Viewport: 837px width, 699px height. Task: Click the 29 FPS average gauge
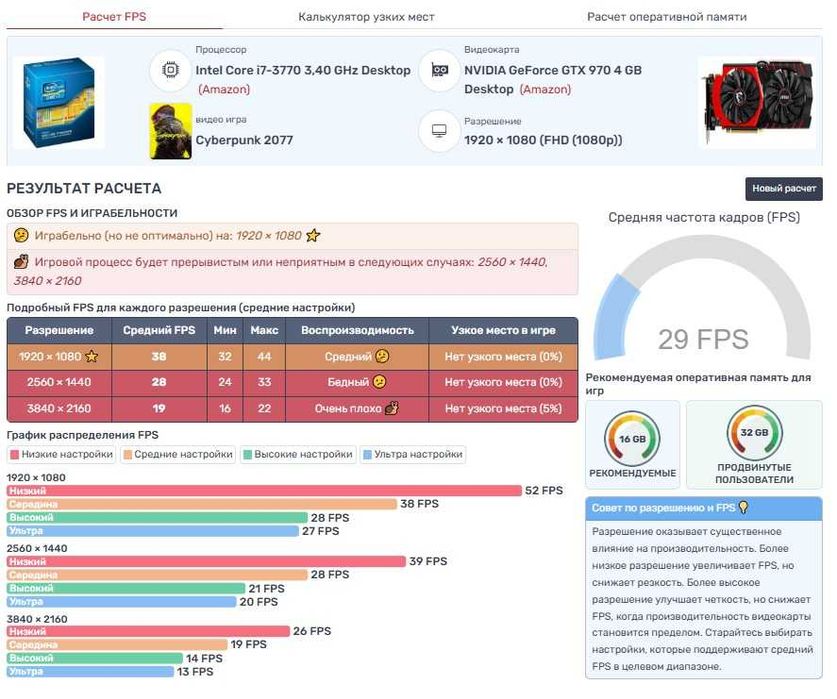click(702, 299)
